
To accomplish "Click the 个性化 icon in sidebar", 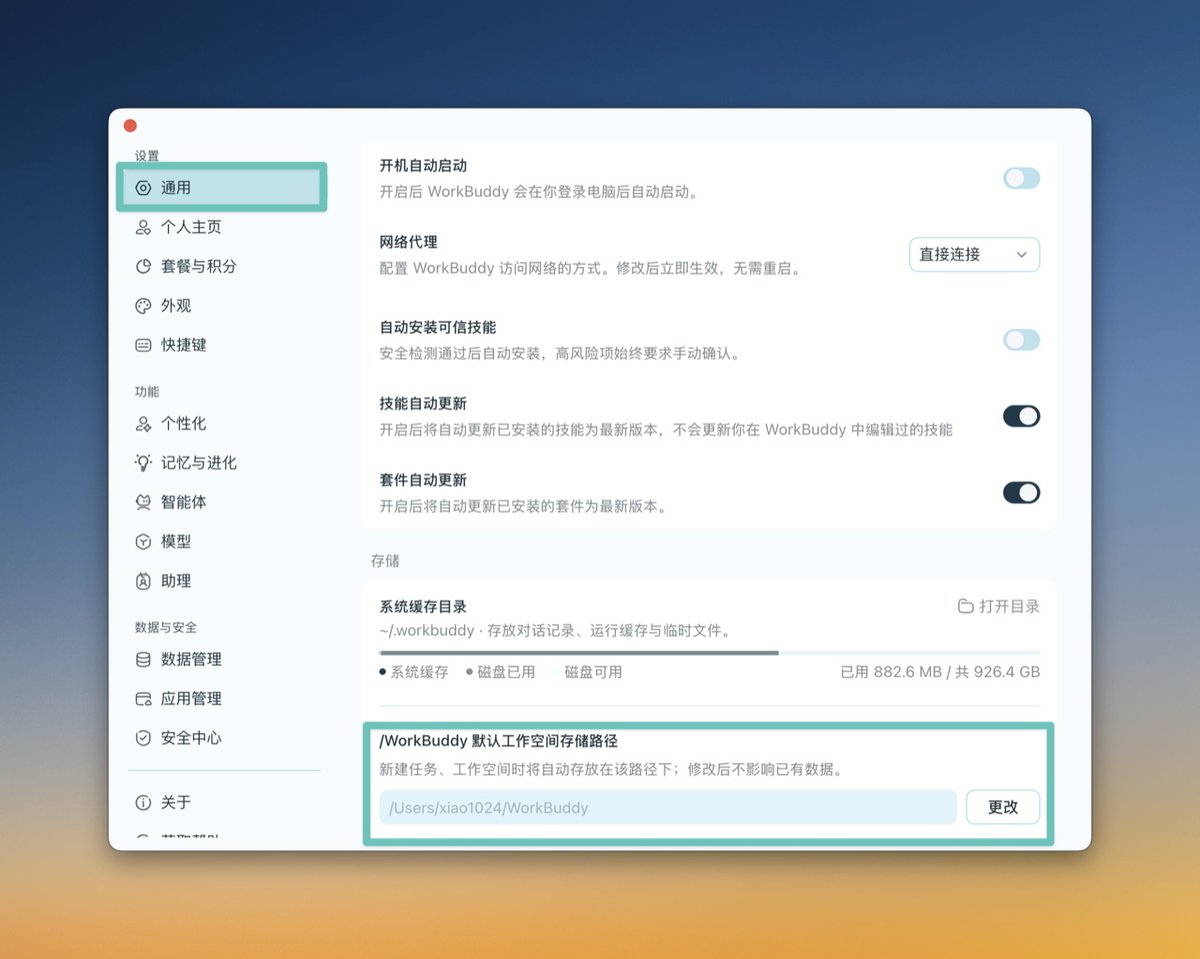I will tap(143, 424).
